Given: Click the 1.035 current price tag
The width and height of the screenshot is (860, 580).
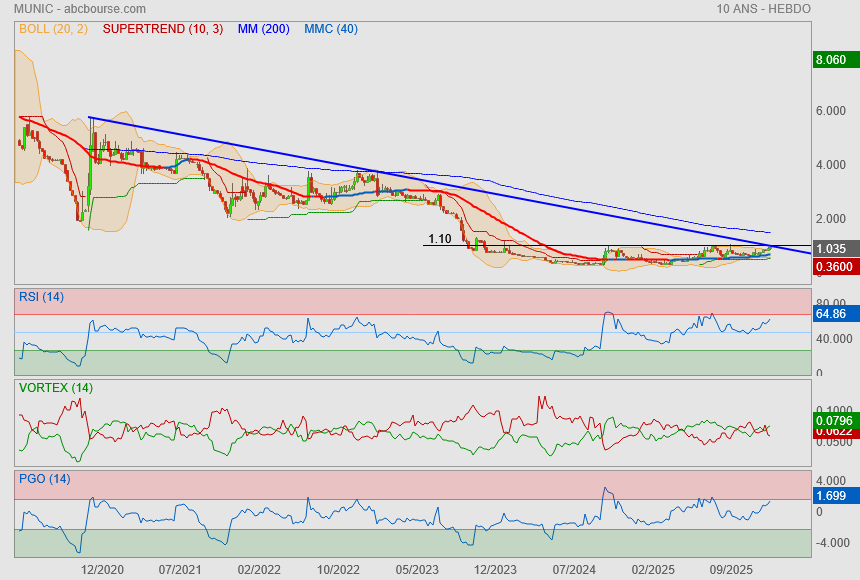Looking at the screenshot, I should [833, 249].
